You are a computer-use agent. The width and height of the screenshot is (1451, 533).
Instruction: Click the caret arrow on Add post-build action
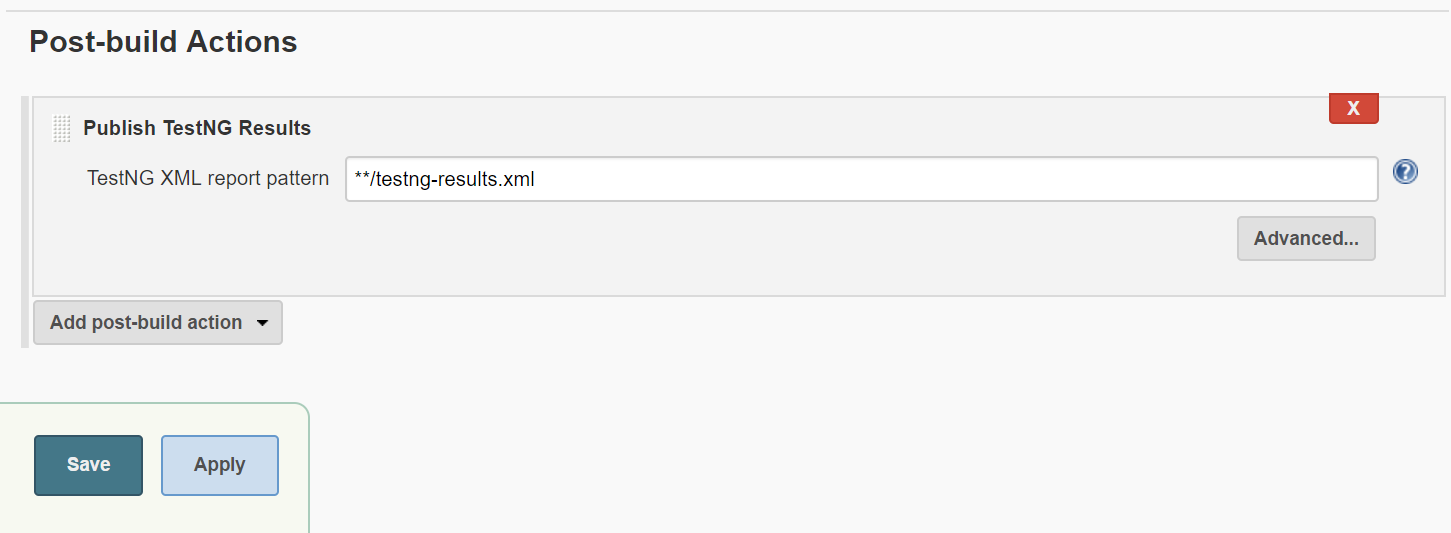263,323
